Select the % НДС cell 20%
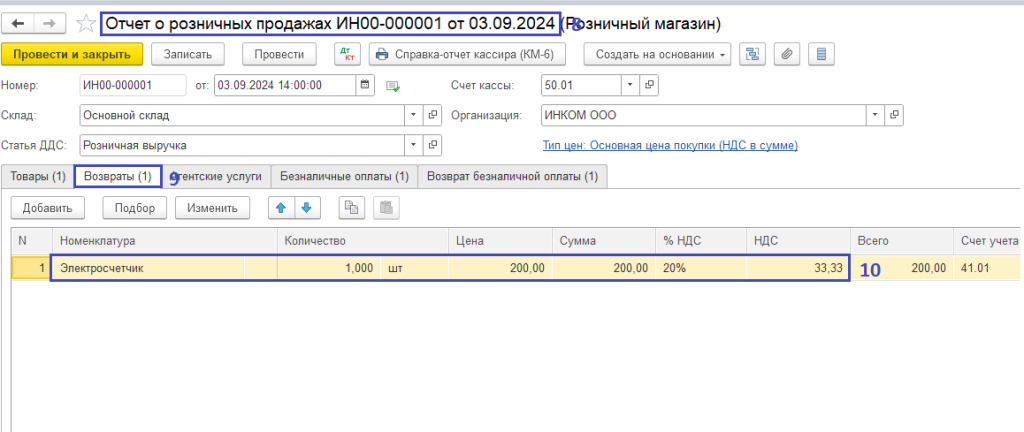The image size is (1024, 432). click(x=701, y=268)
